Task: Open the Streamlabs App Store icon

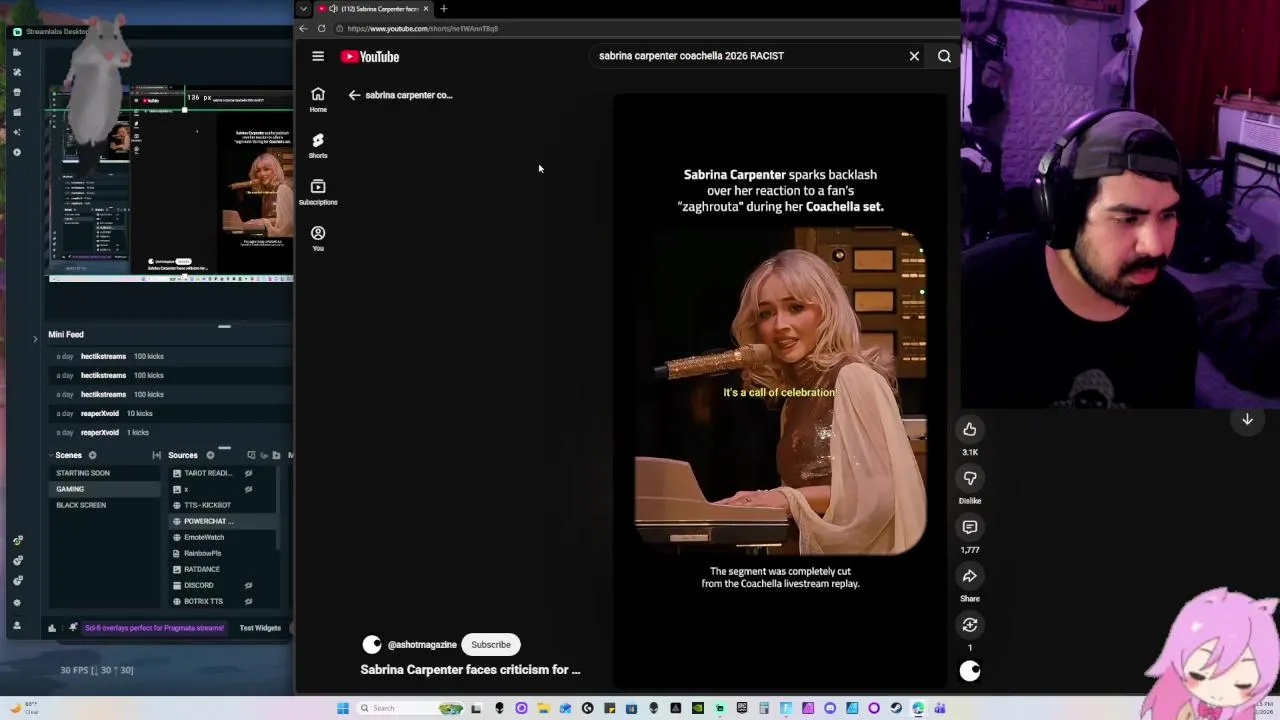Action: (x=17, y=92)
